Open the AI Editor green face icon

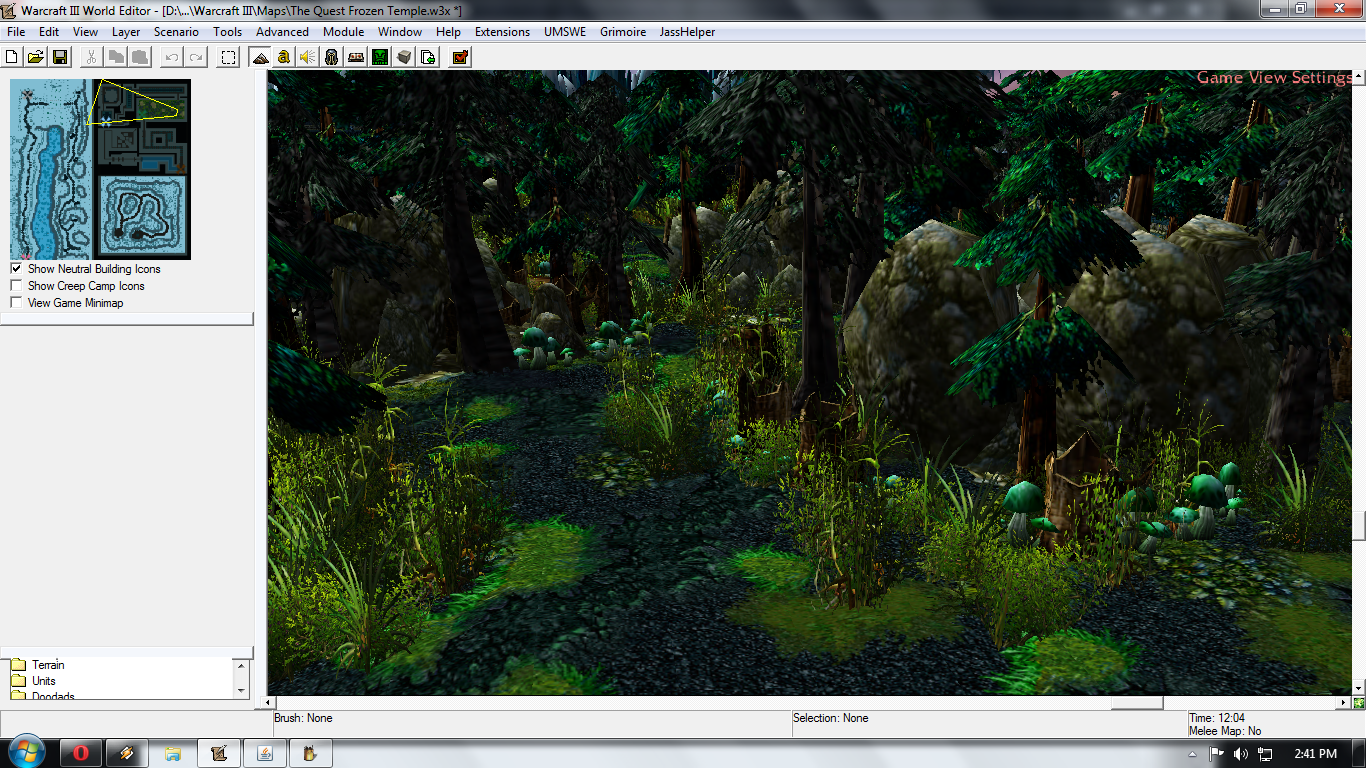click(380, 57)
